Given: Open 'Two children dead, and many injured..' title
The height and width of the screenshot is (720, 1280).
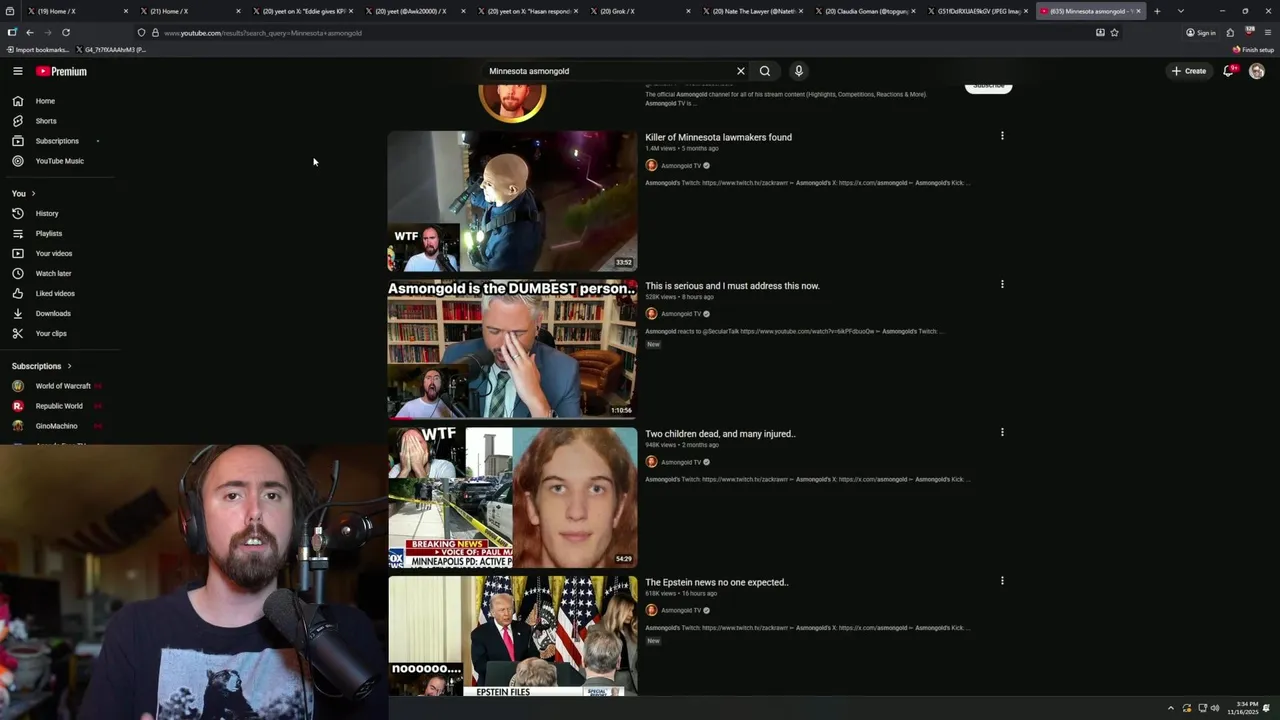Looking at the screenshot, I should (x=720, y=434).
